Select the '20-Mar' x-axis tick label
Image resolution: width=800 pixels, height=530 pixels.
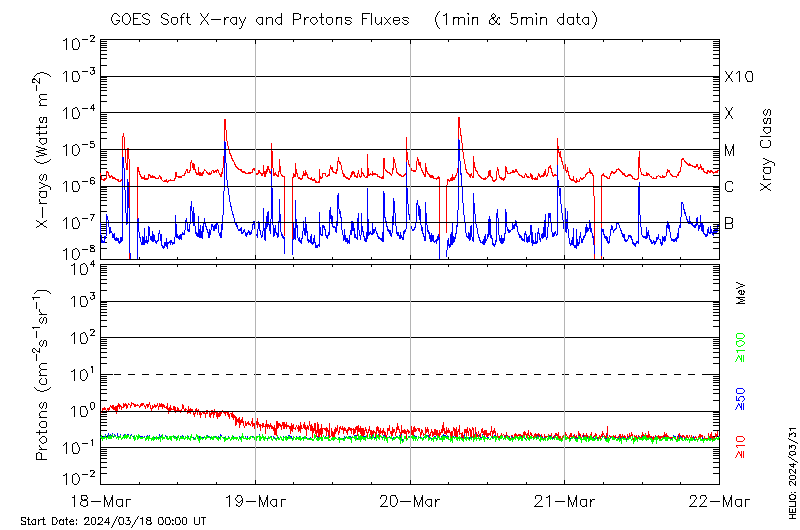point(410,500)
